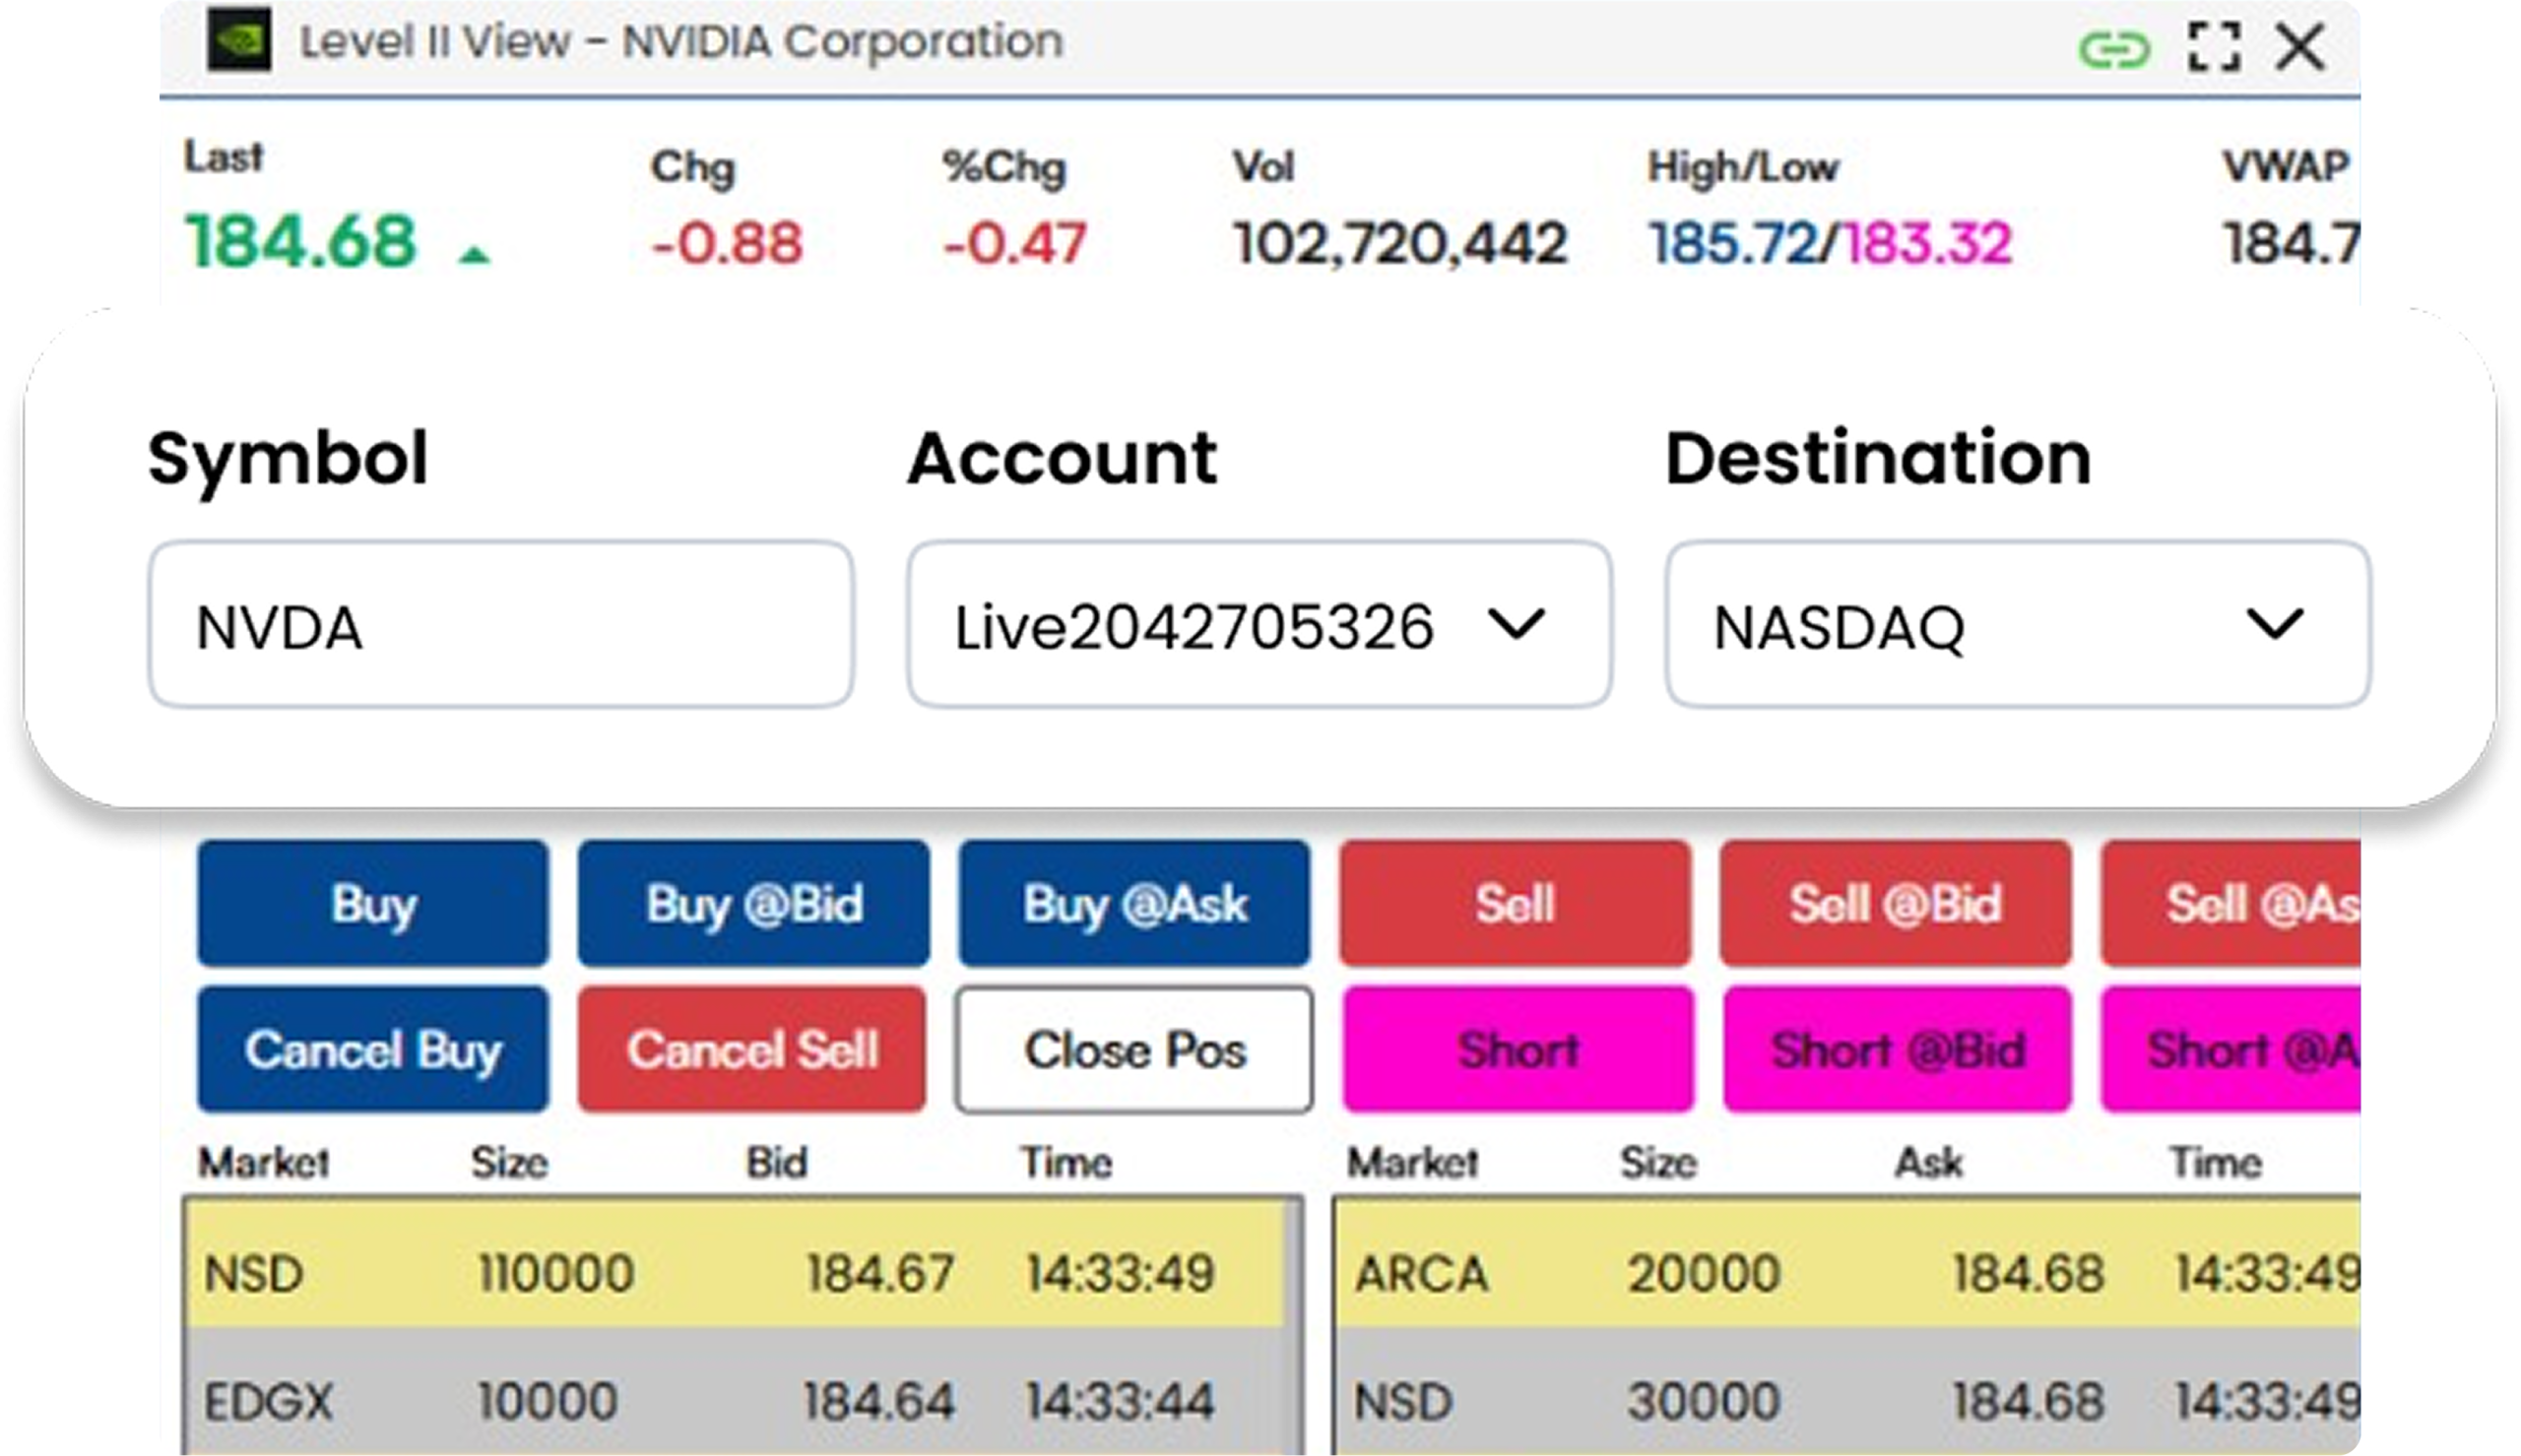Viewport: 2521px width, 1456px height.
Task: Click the NVIDIA logo in the title bar
Action: point(240,41)
